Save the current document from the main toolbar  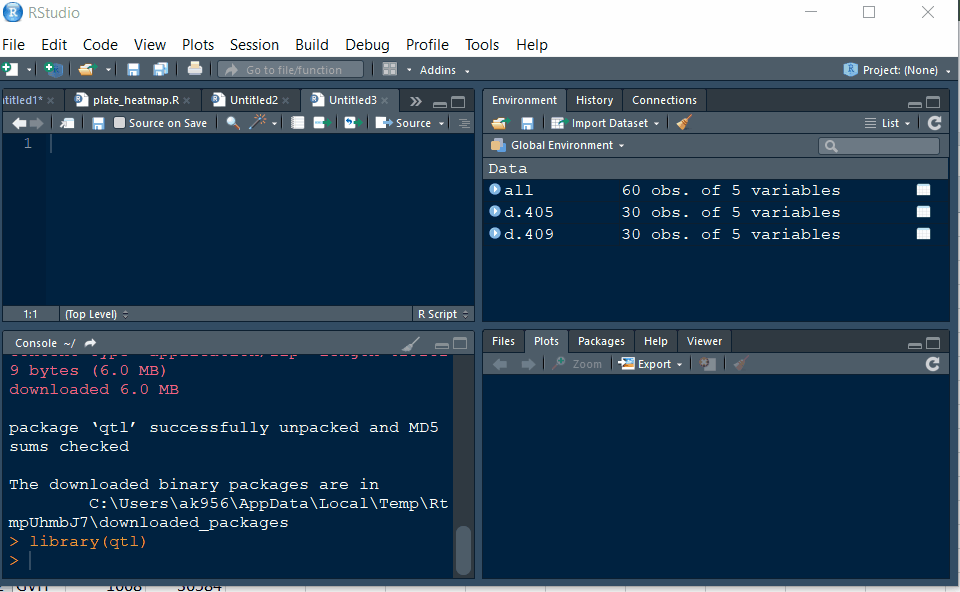pyautogui.click(x=133, y=70)
